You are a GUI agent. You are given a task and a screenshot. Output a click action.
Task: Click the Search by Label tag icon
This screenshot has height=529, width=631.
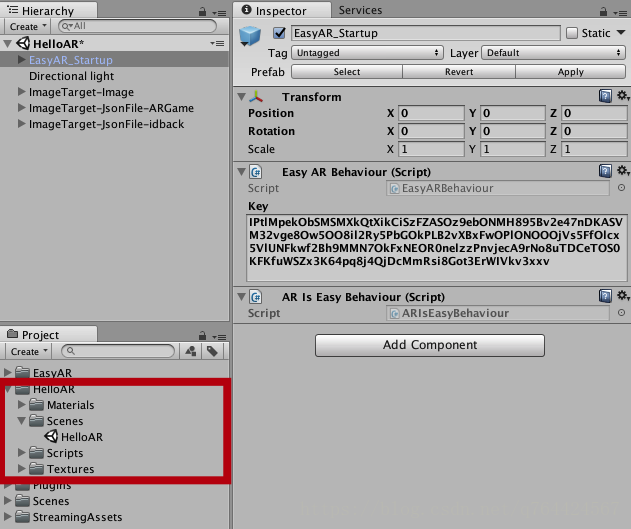tap(212, 351)
